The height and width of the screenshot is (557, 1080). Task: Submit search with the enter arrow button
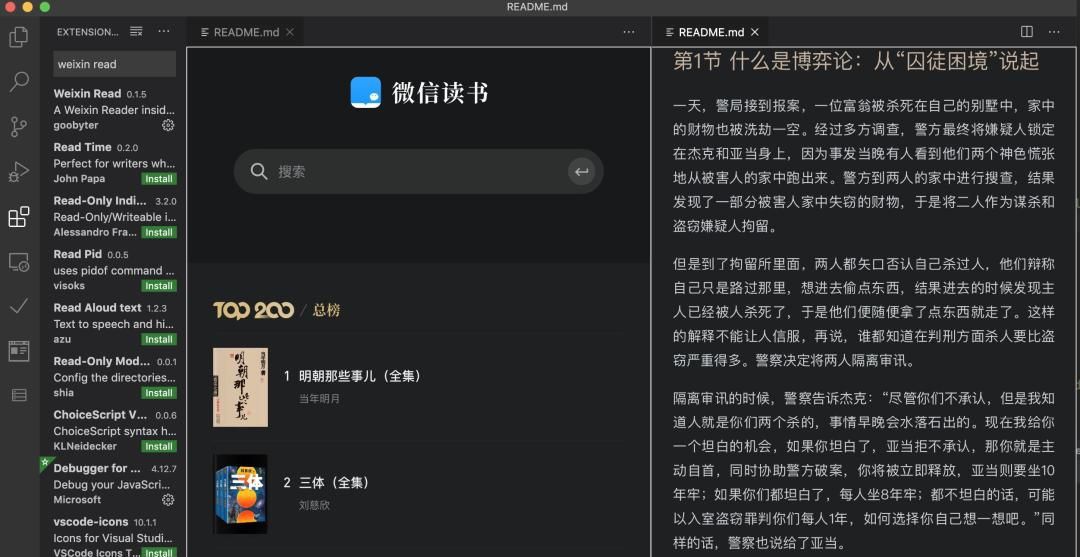pyautogui.click(x=582, y=171)
